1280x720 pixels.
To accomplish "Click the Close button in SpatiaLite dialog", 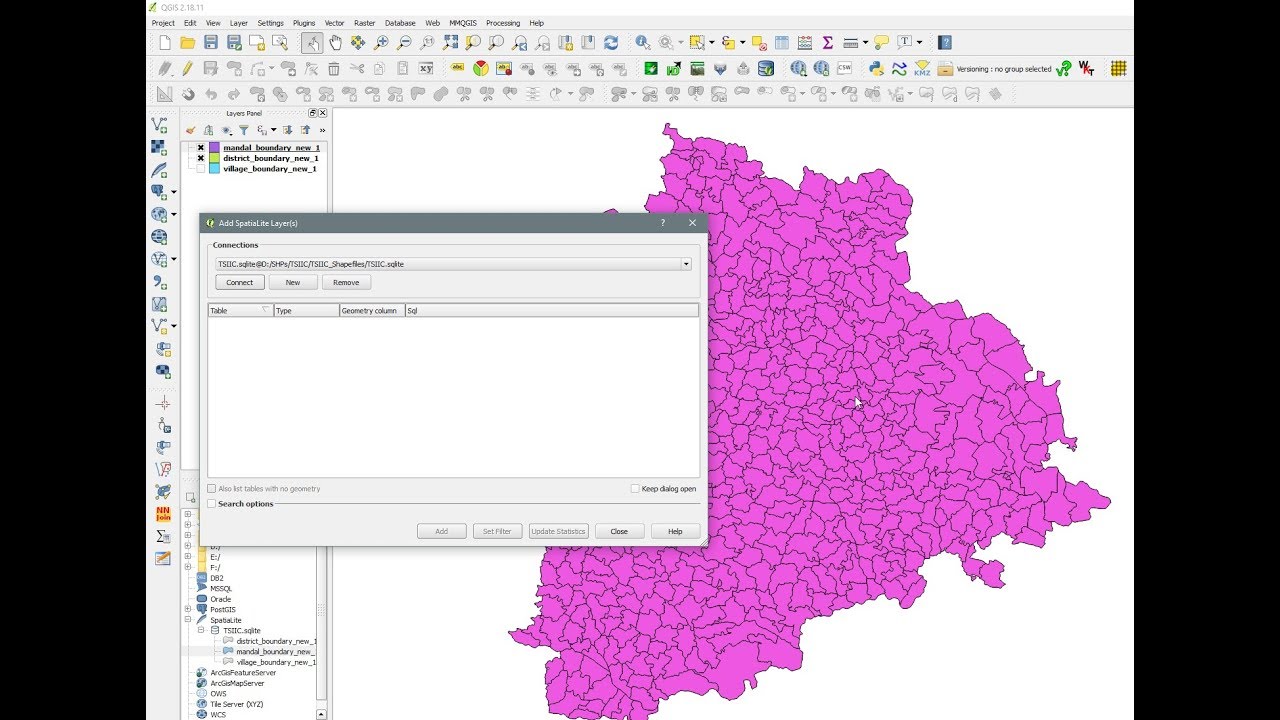I will click(x=619, y=531).
